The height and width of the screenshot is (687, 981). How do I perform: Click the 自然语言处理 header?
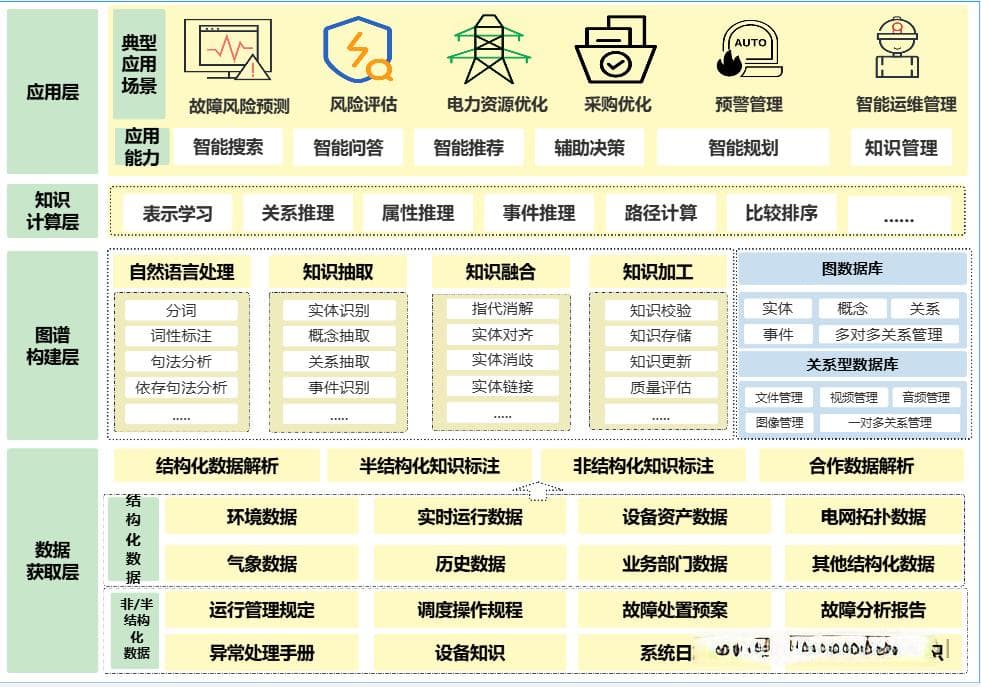181,272
